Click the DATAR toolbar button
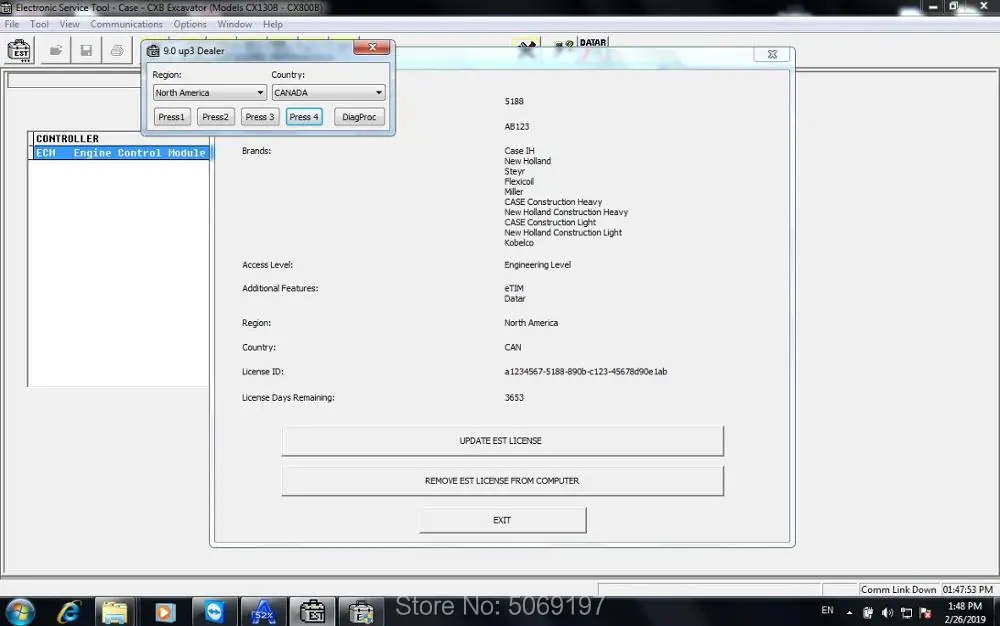The width and height of the screenshot is (1000, 626). [593, 42]
